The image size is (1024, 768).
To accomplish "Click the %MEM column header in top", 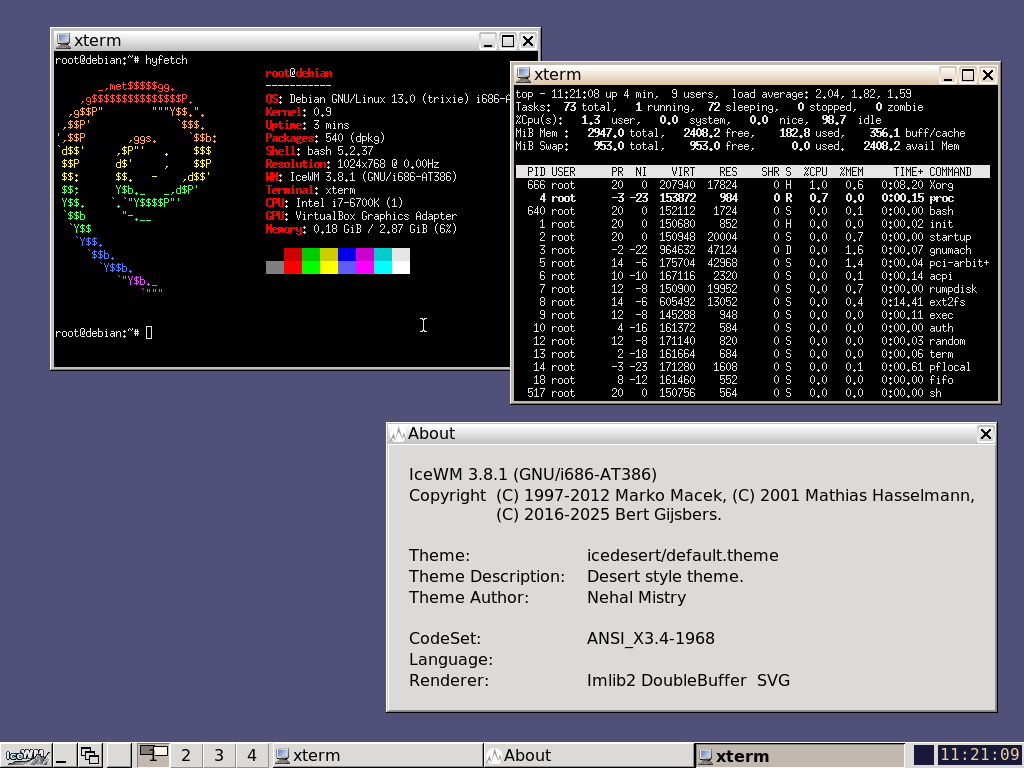I will pyautogui.click(x=852, y=172).
